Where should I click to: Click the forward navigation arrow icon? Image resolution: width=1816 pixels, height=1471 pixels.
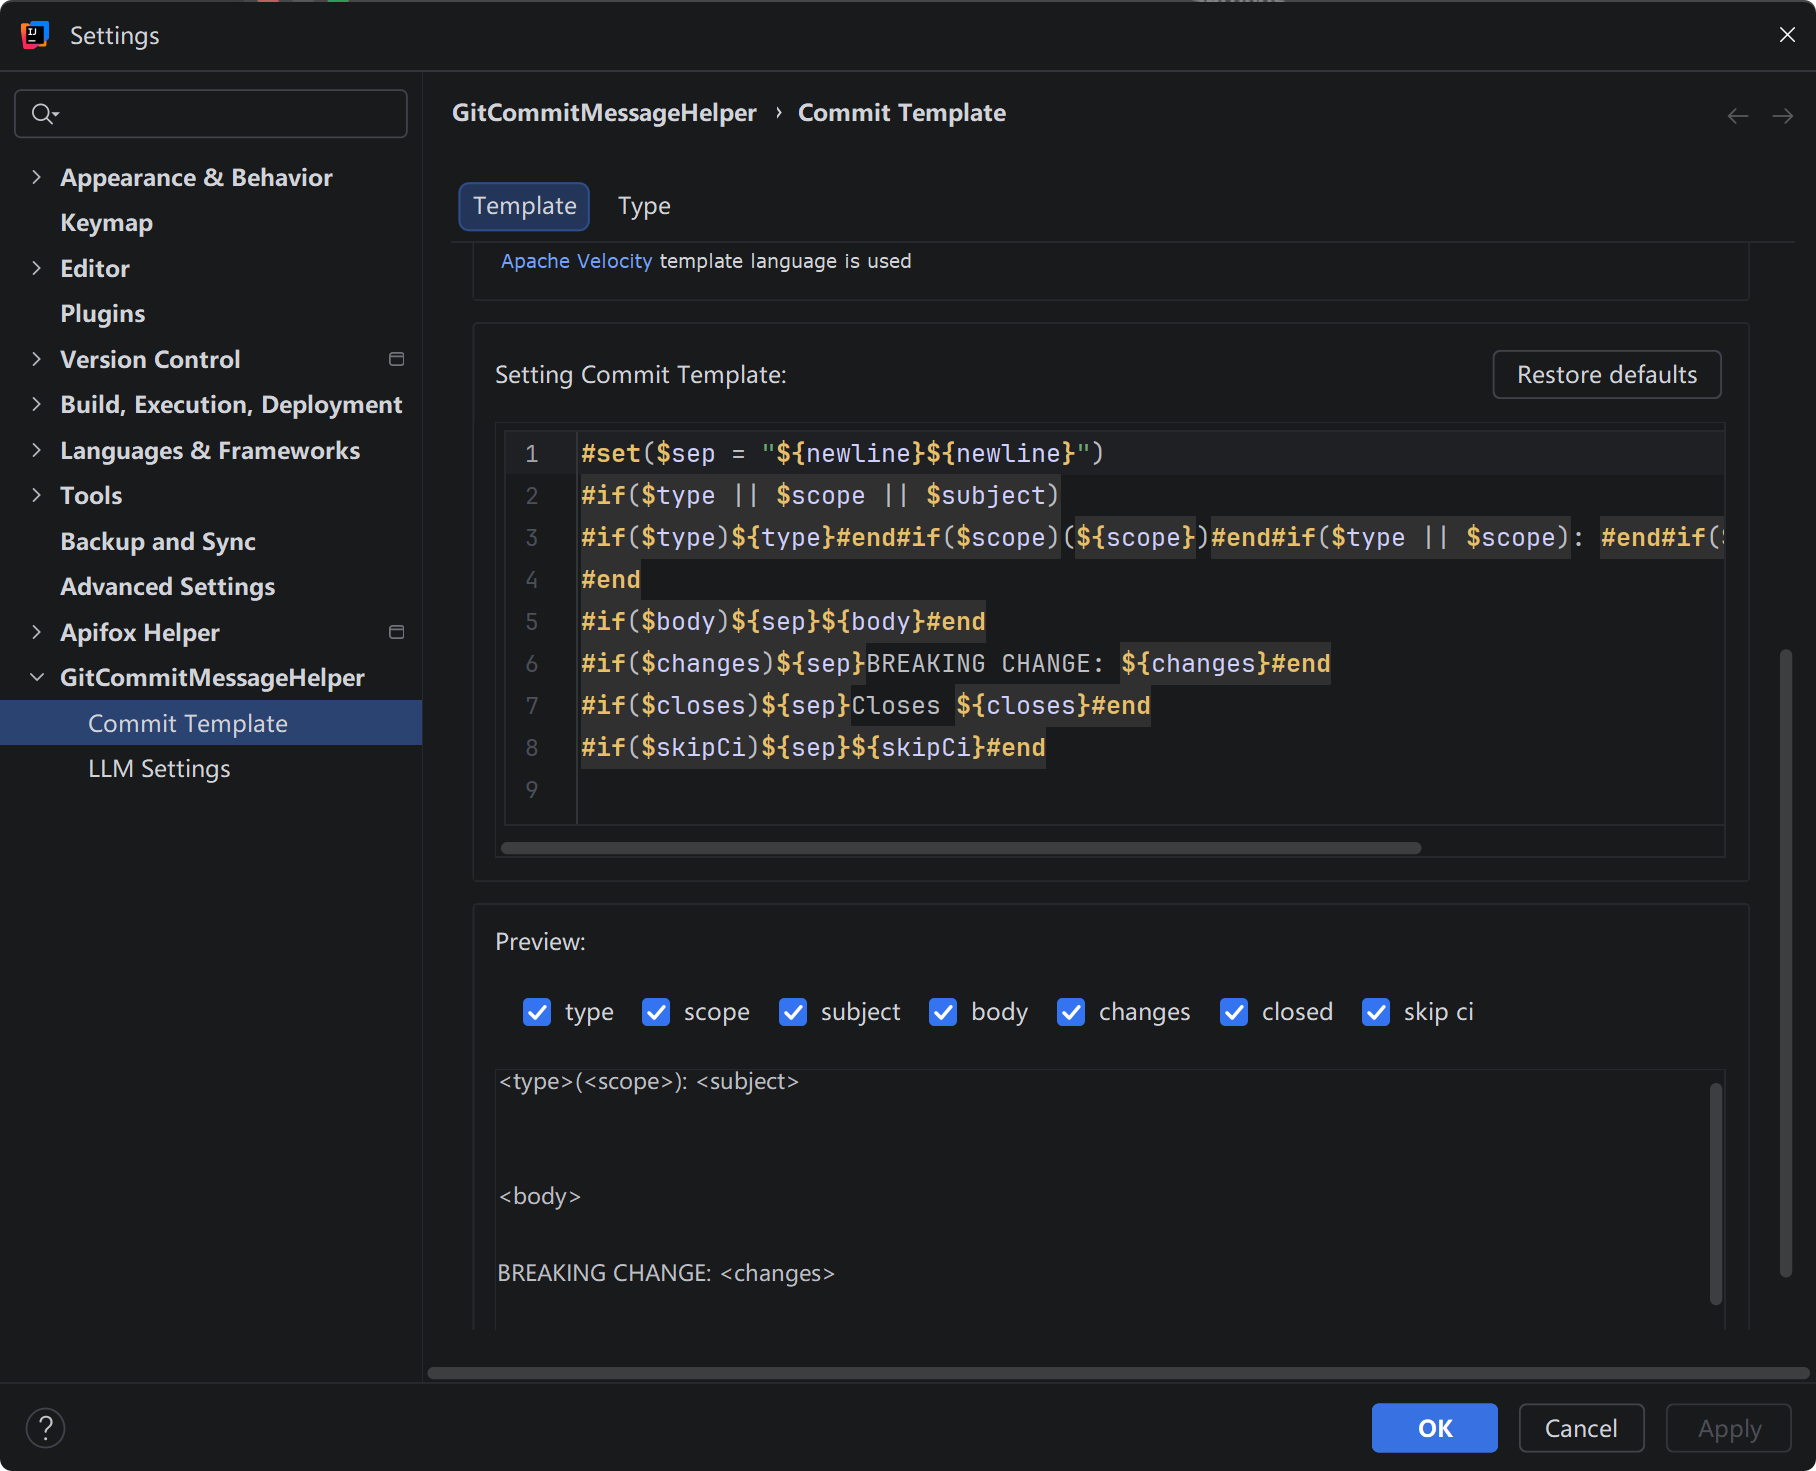click(1782, 116)
